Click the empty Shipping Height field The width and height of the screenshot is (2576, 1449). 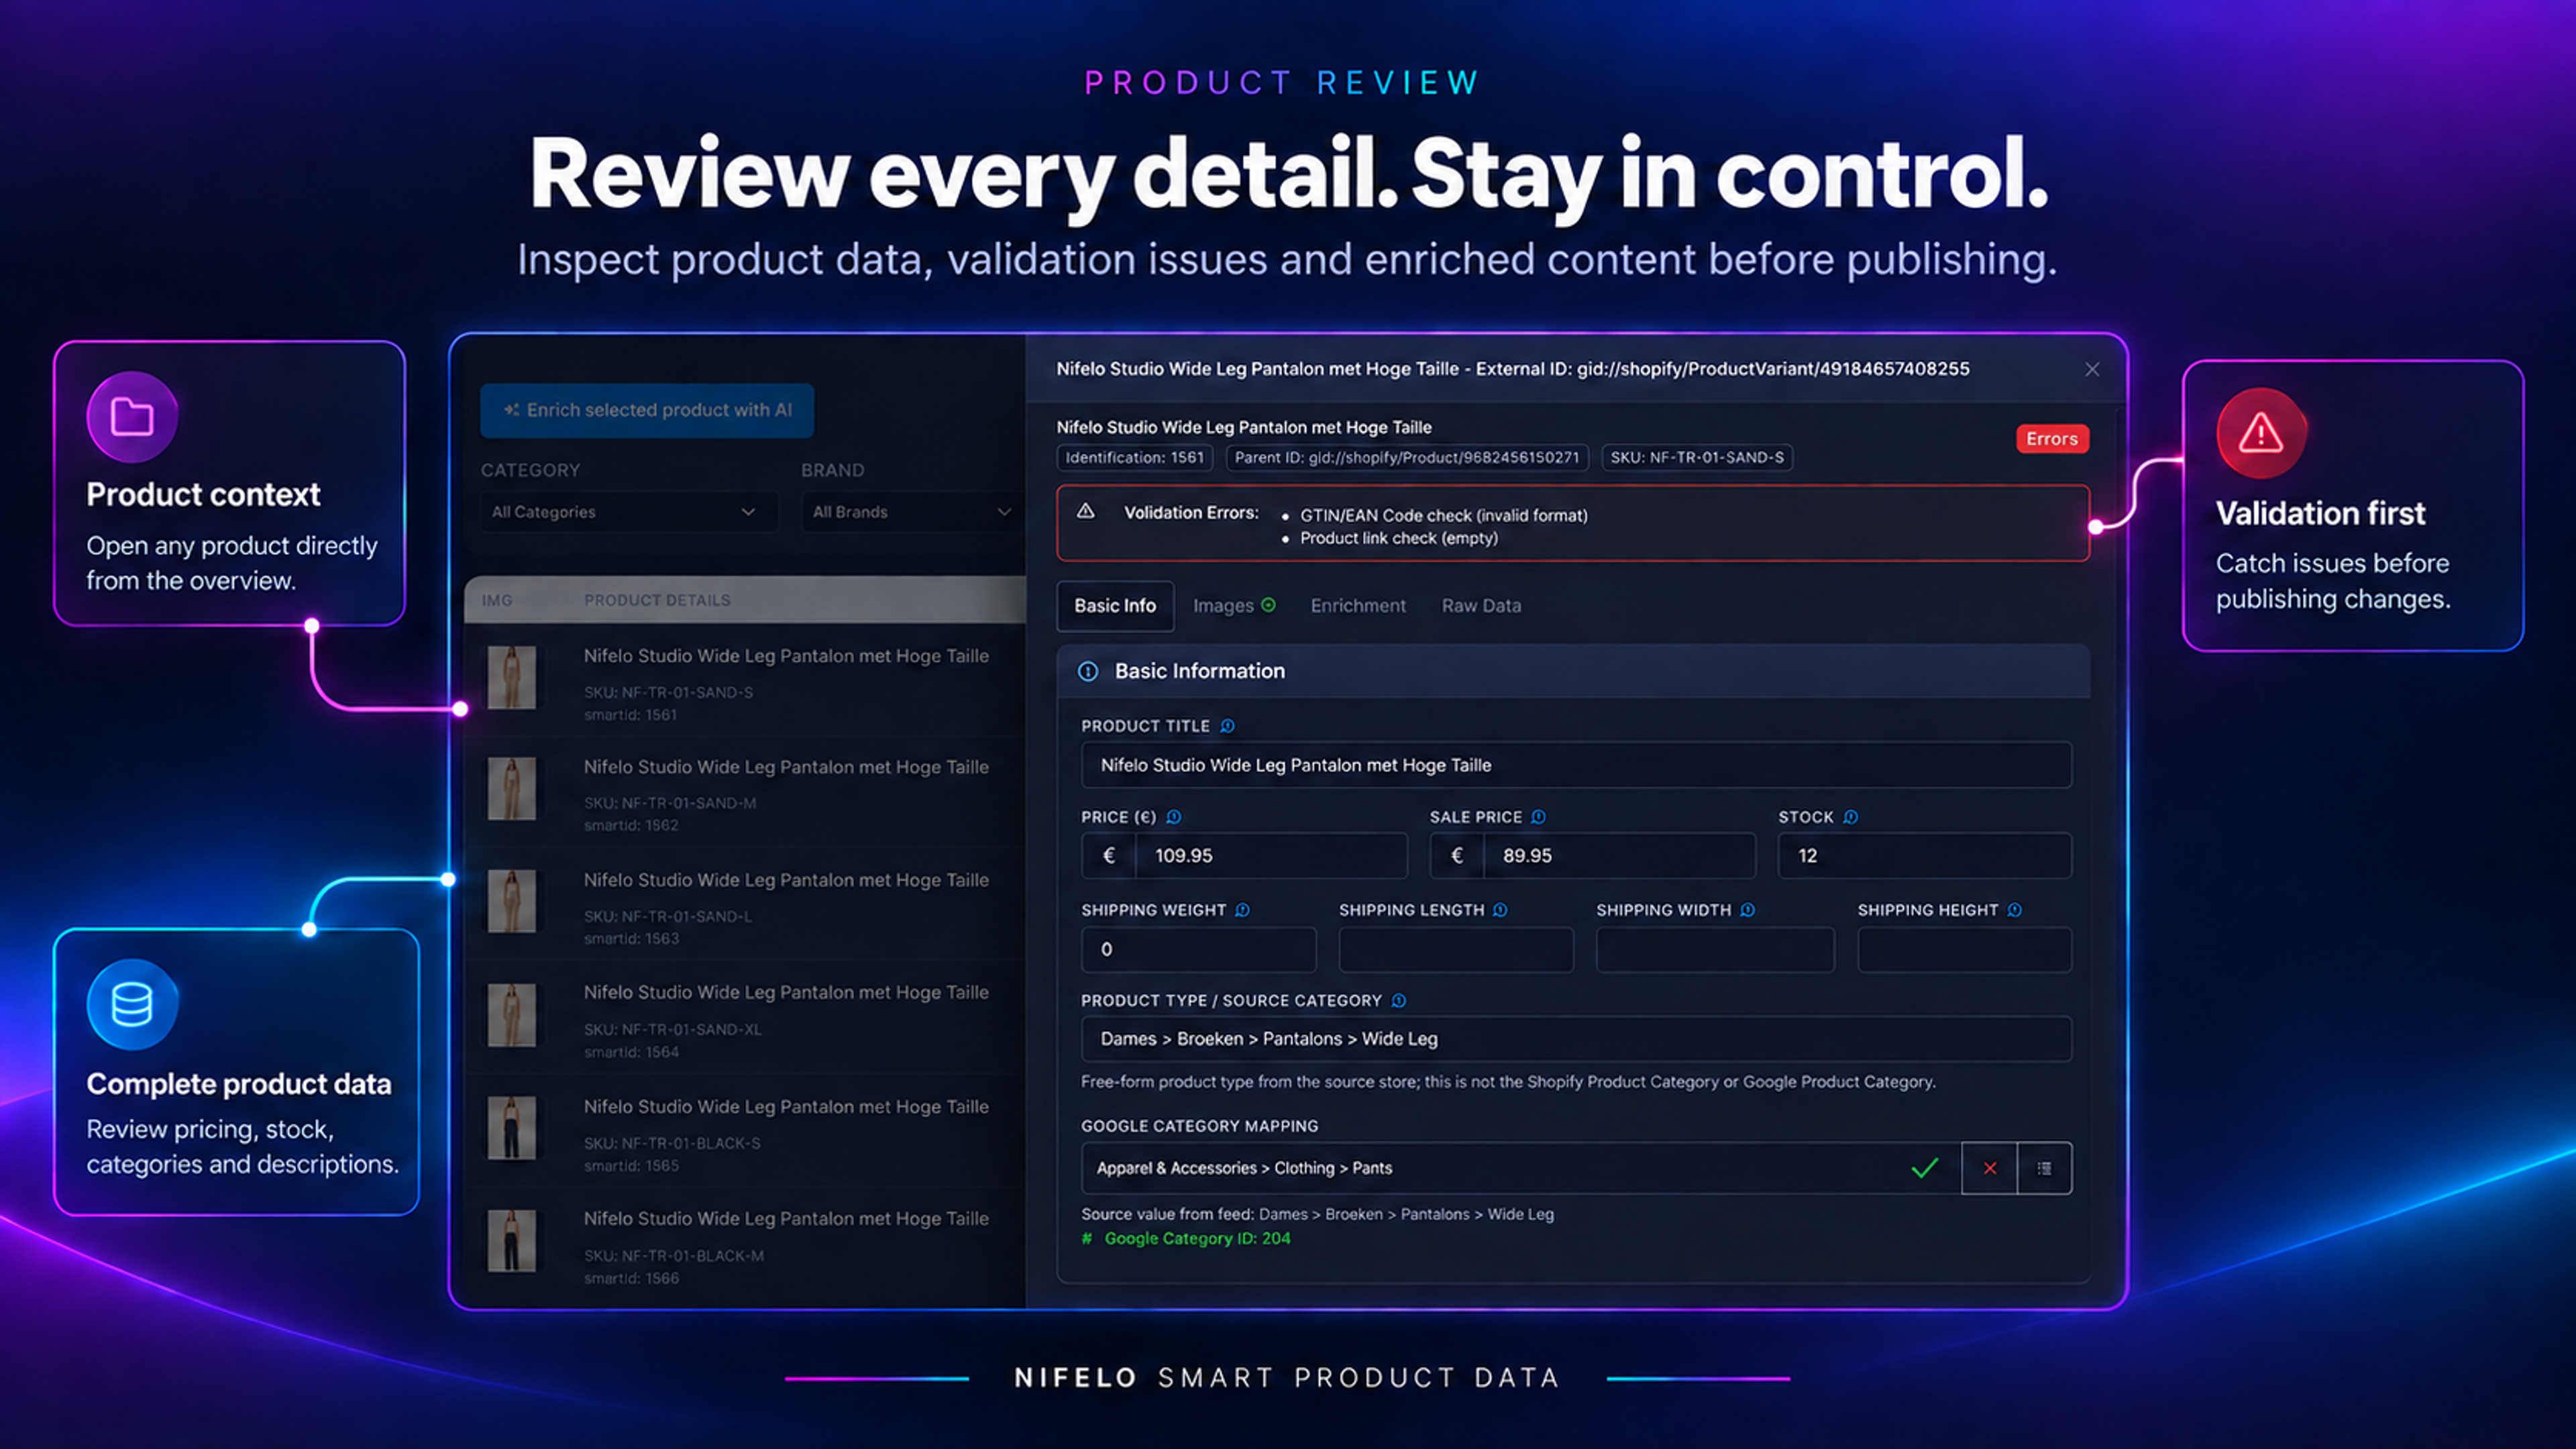click(1965, 950)
